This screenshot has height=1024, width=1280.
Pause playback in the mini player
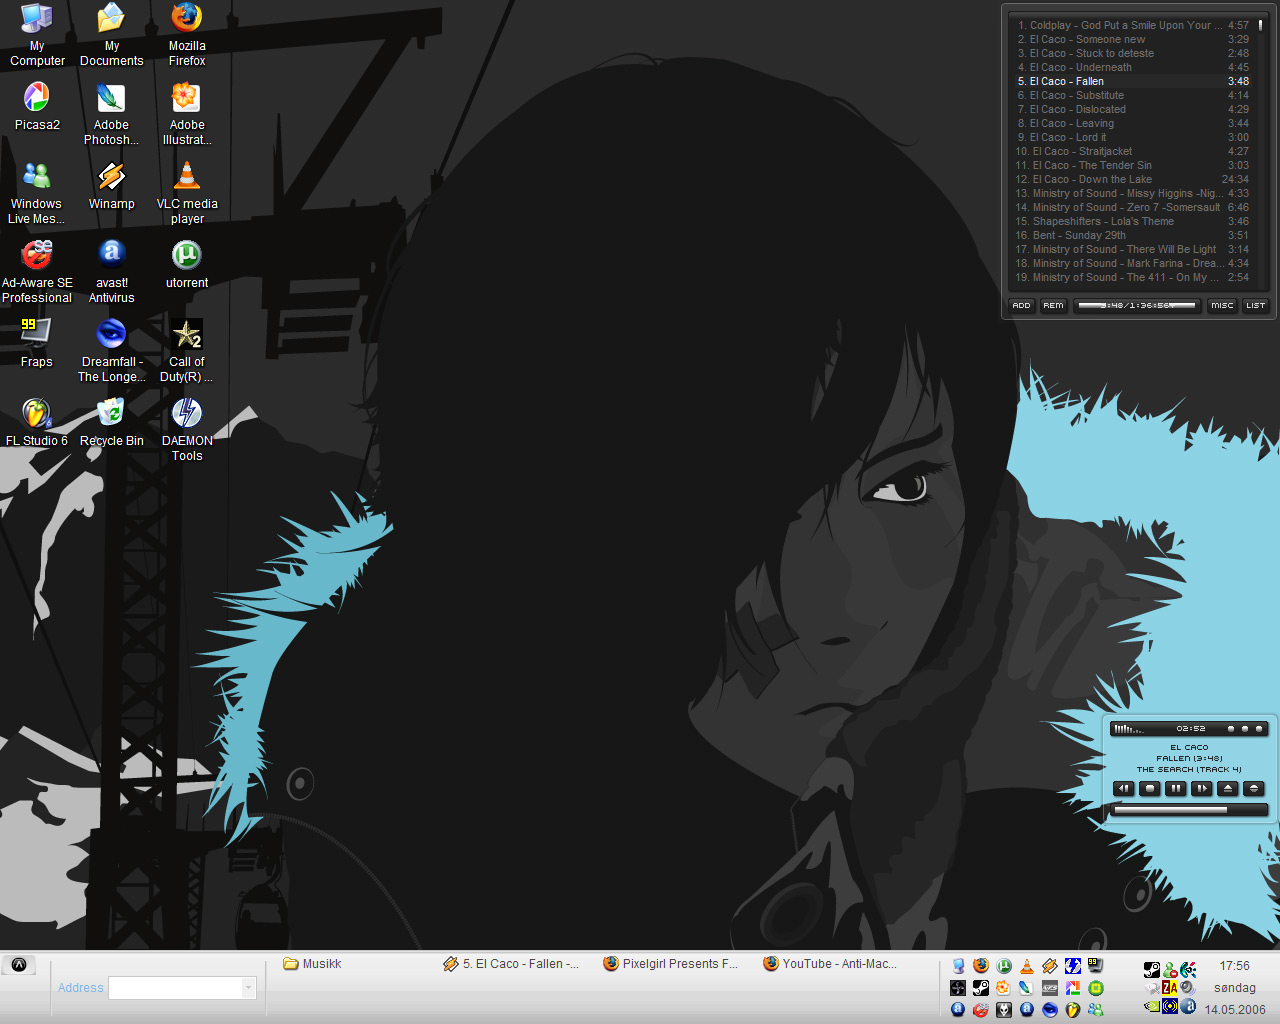1176,789
